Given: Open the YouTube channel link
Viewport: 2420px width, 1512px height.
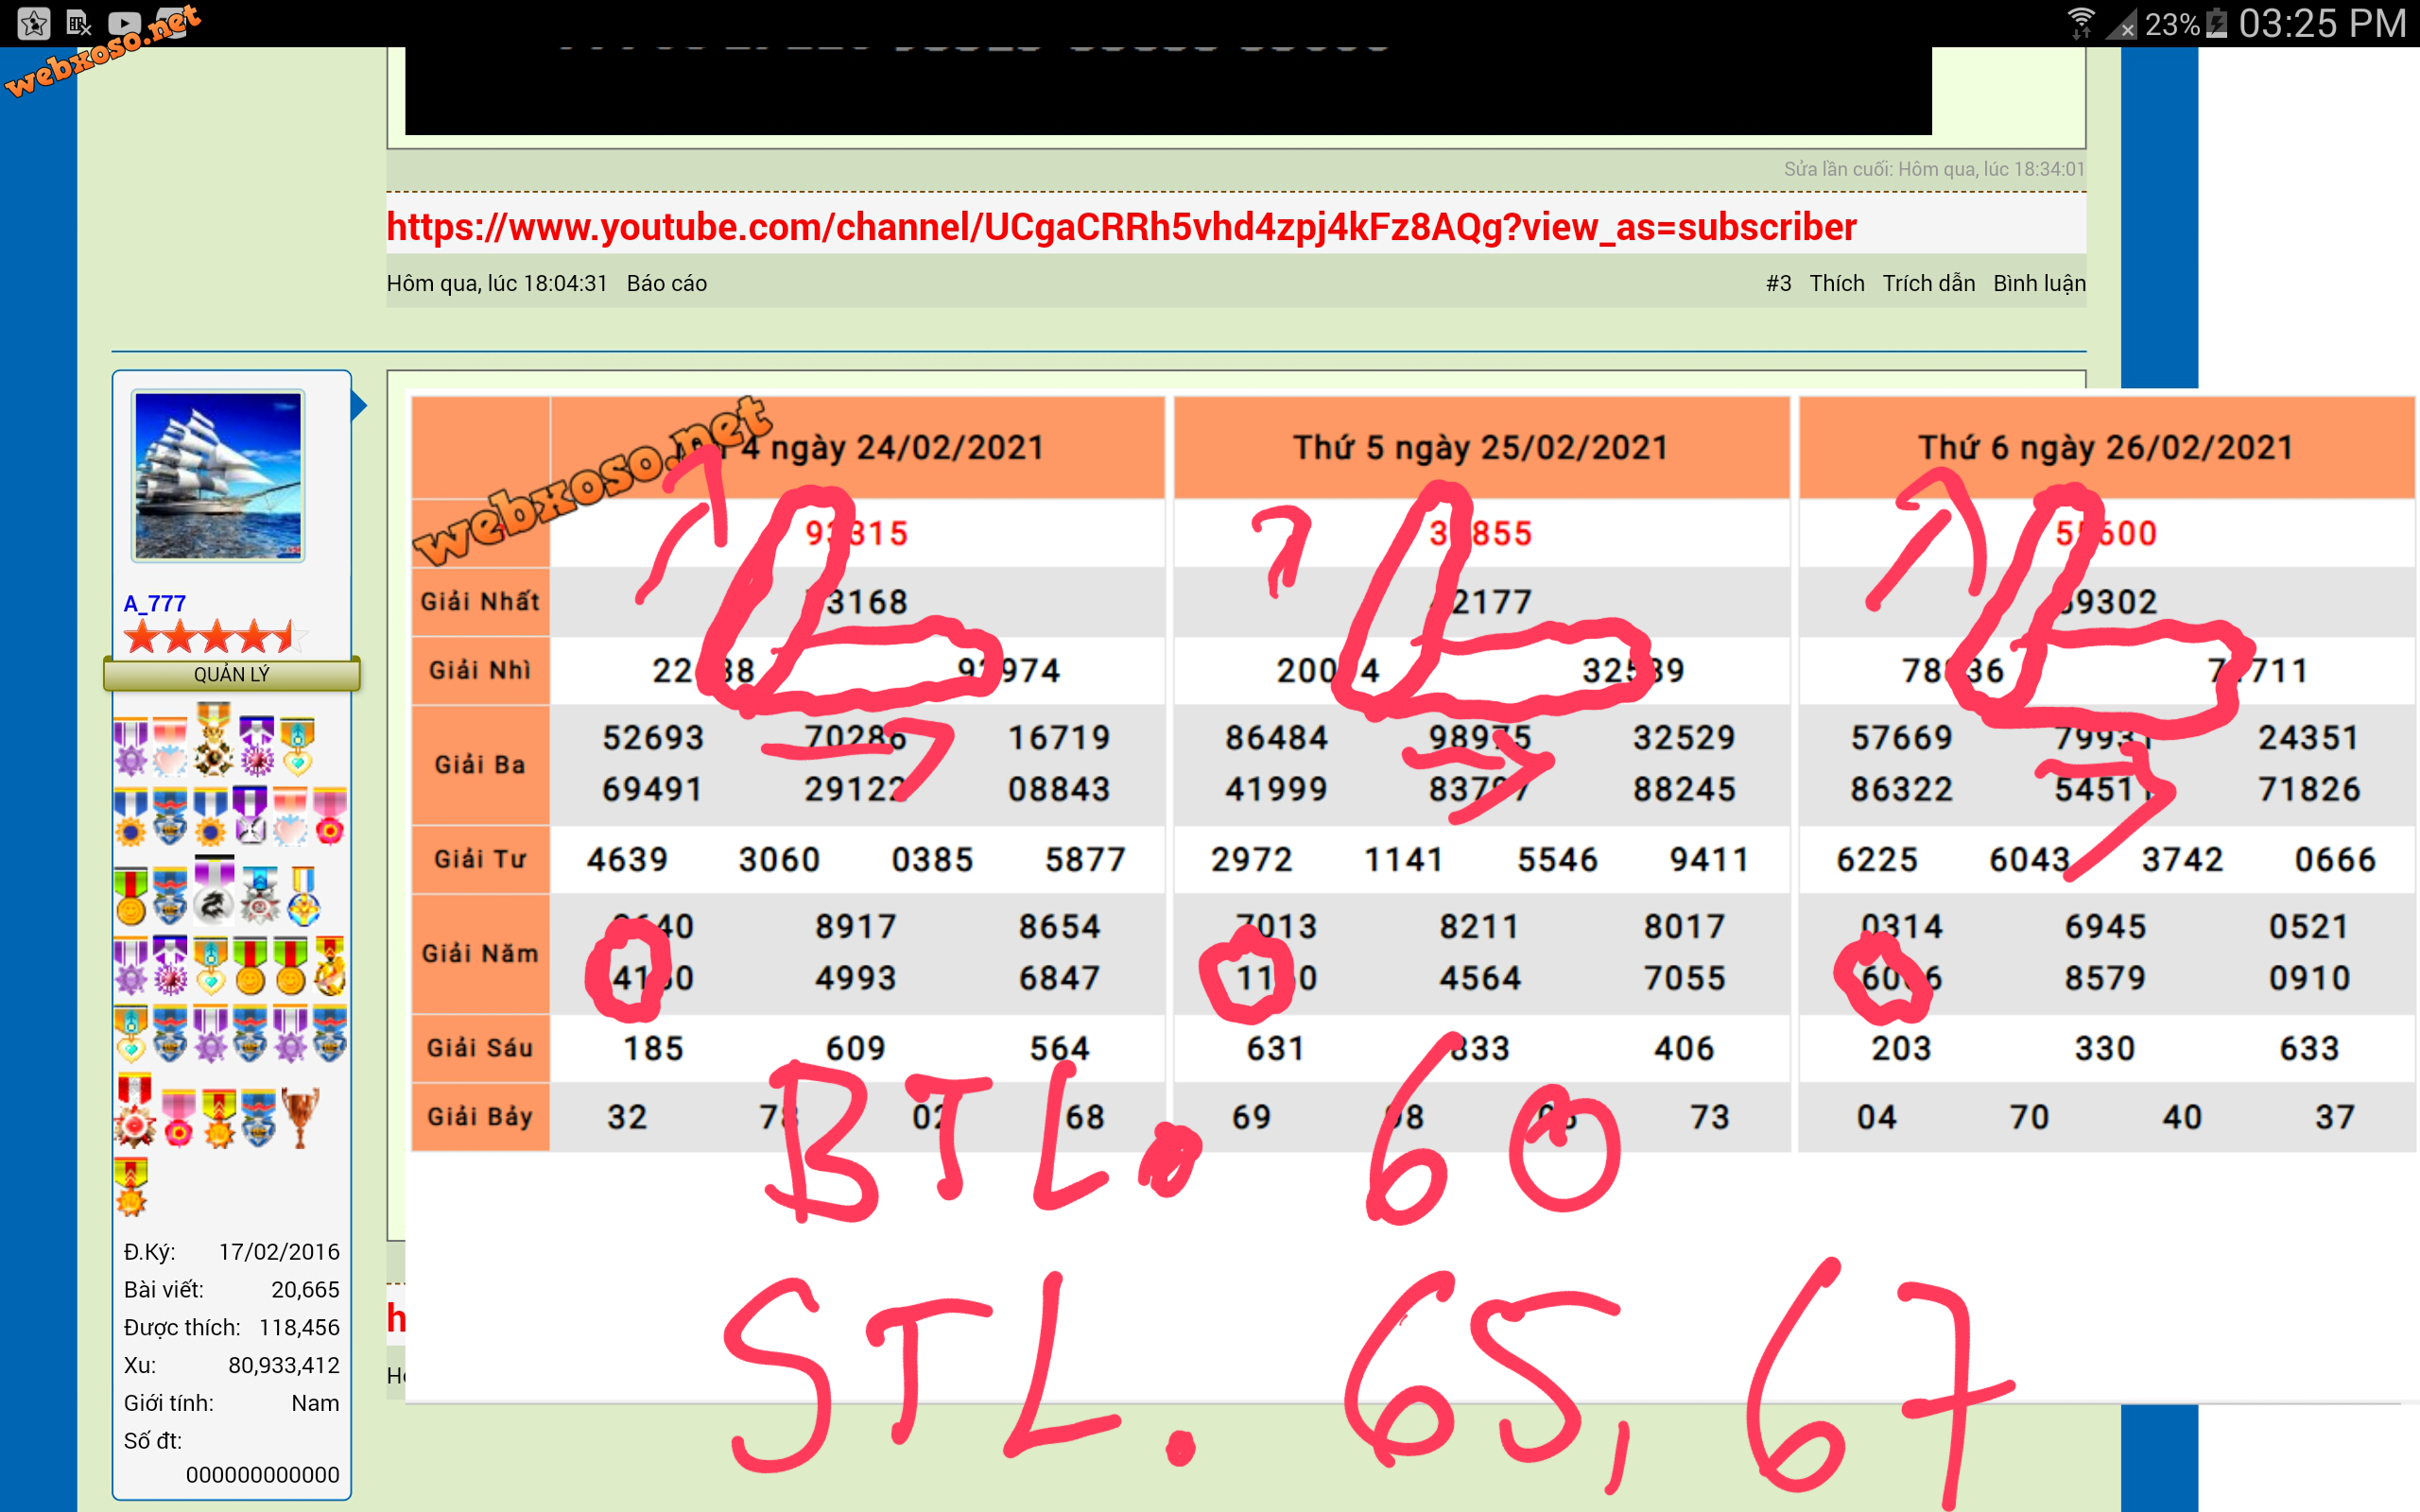Looking at the screenshot, I should tap(1120, 227).
